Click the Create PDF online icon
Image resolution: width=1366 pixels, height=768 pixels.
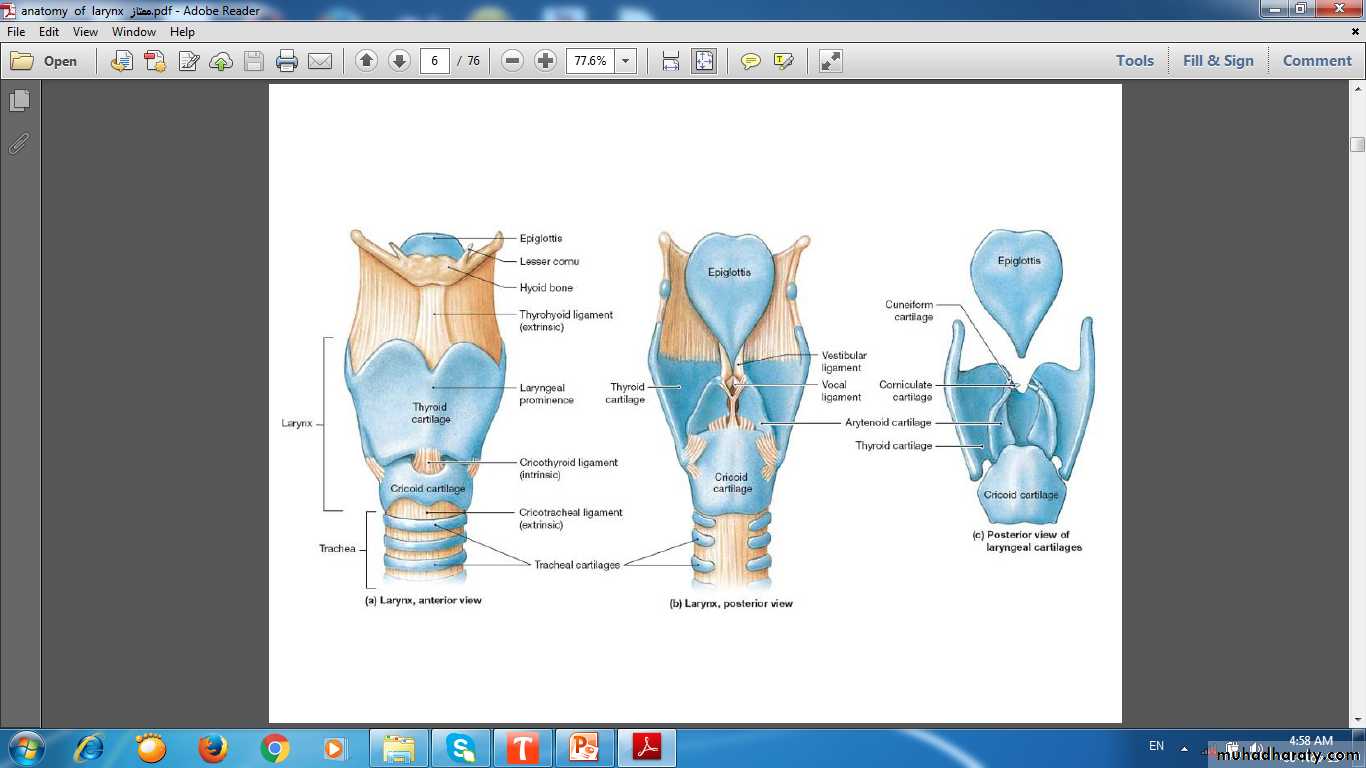pyautogui.click(x=155, y=61)
